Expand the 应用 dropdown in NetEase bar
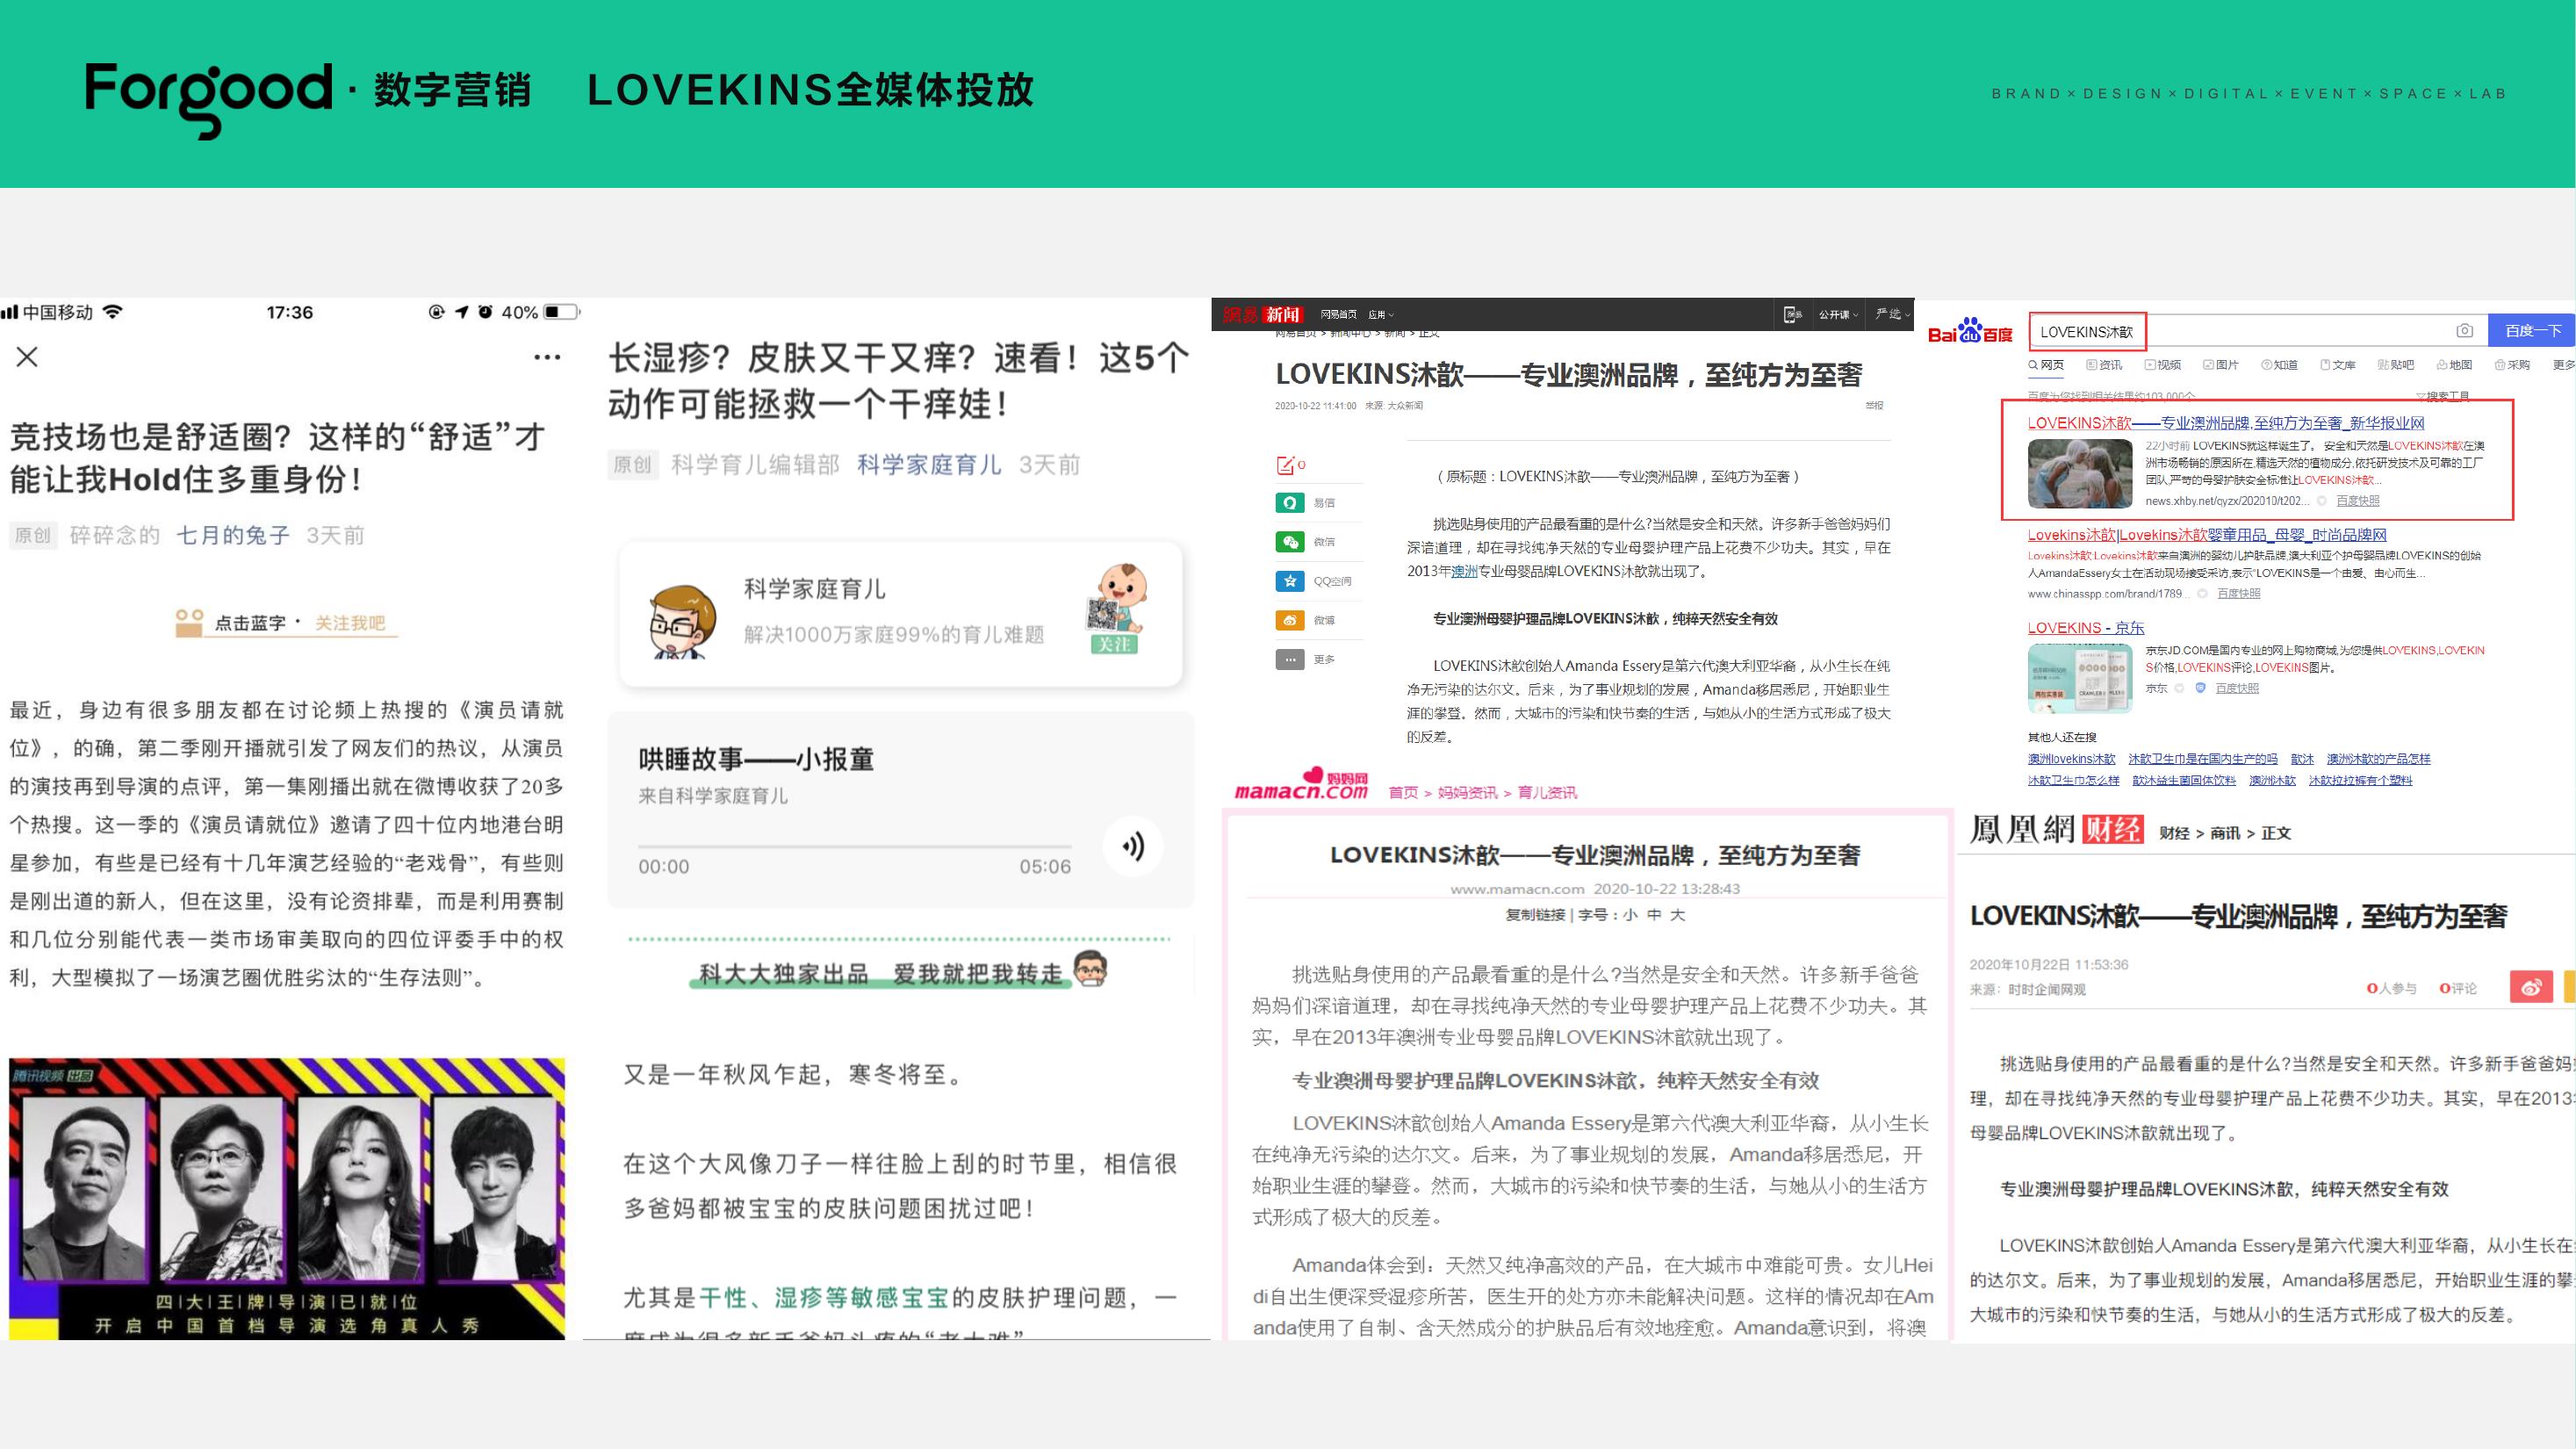Screen dimensions: 2576x1449 (1380, 315)
